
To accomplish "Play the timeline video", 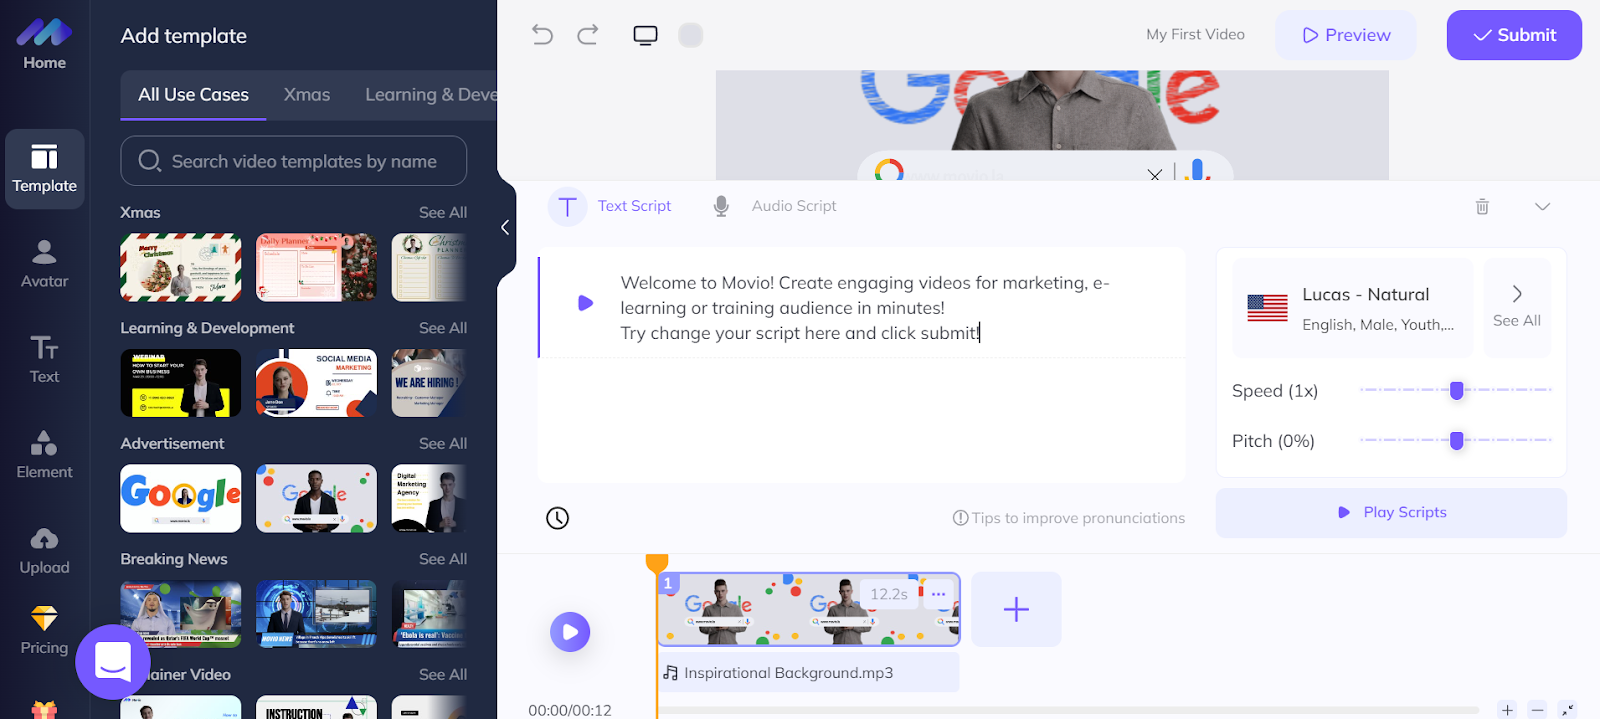I will pos(570,632).
